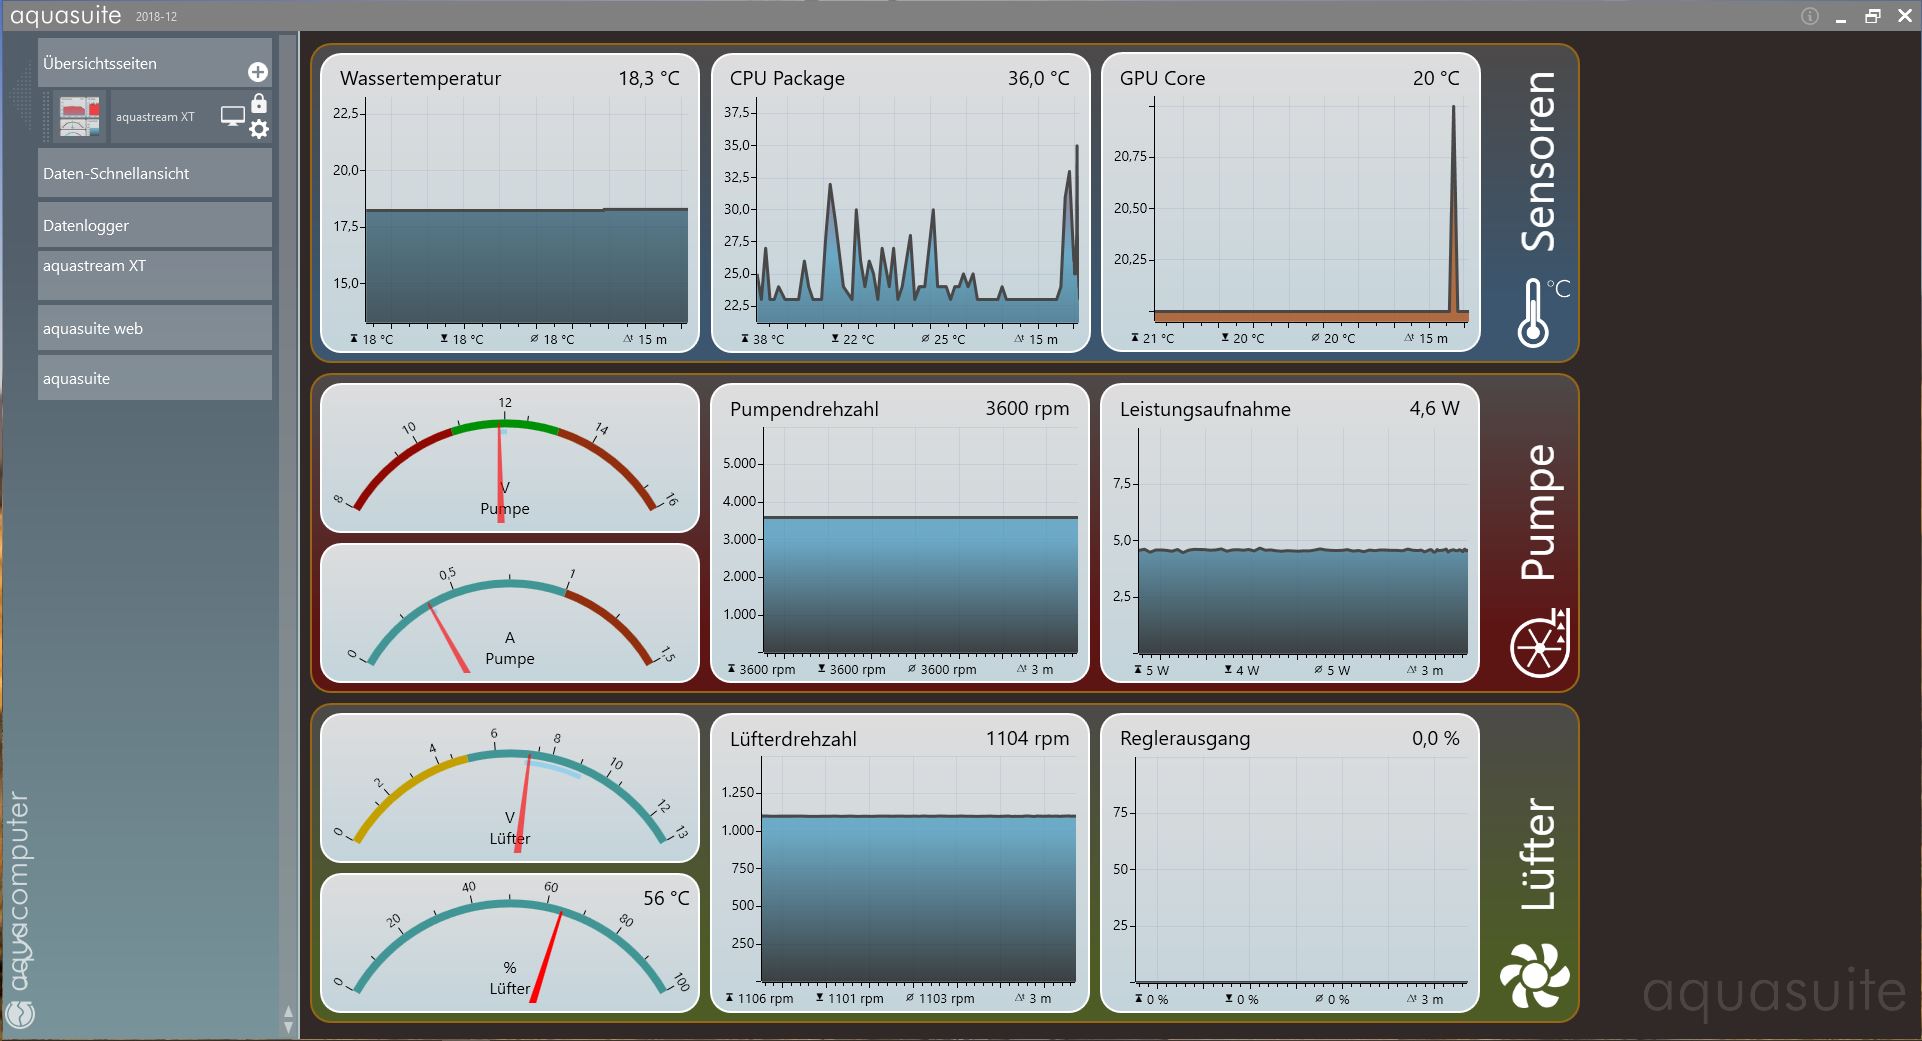Open the aquasuite web section
The width and height of the screenshot is (1922, 1041).
(155, 328)
